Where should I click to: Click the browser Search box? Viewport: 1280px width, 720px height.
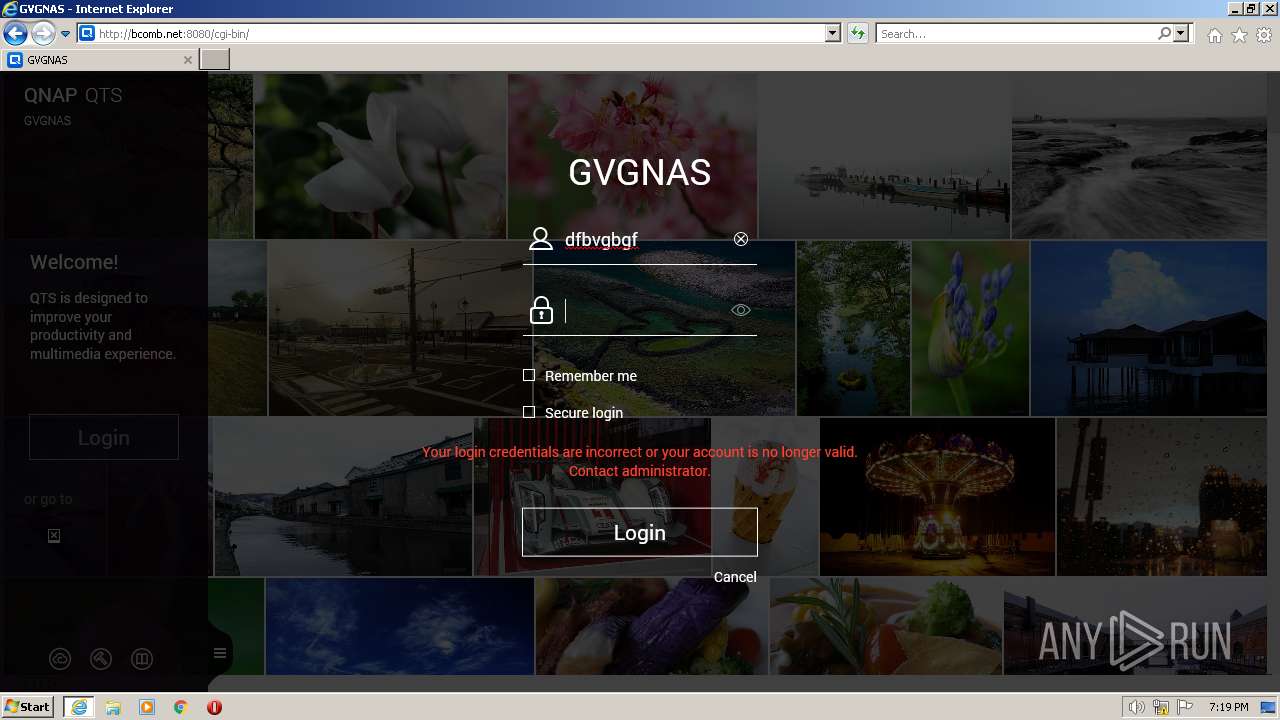point(1016,34)
